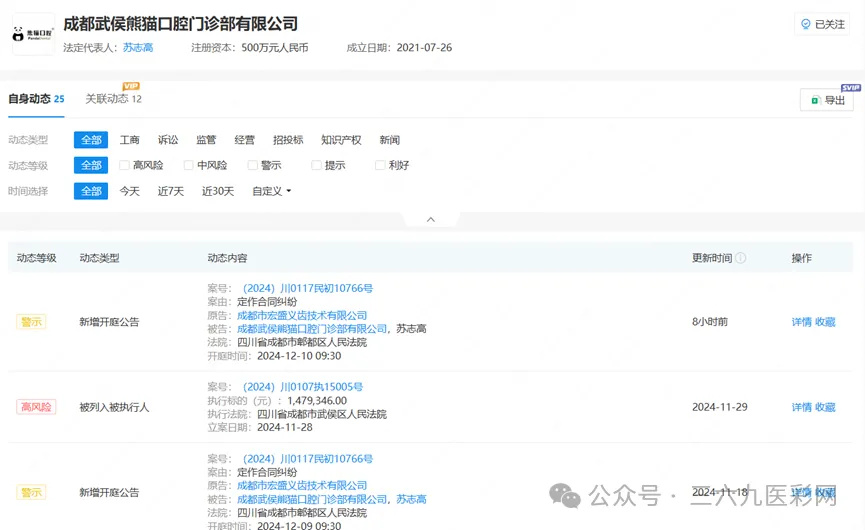Select 全部 in 动态类型 filter
The height and width of the screenshot is (530, 865).
pos(91,140)
